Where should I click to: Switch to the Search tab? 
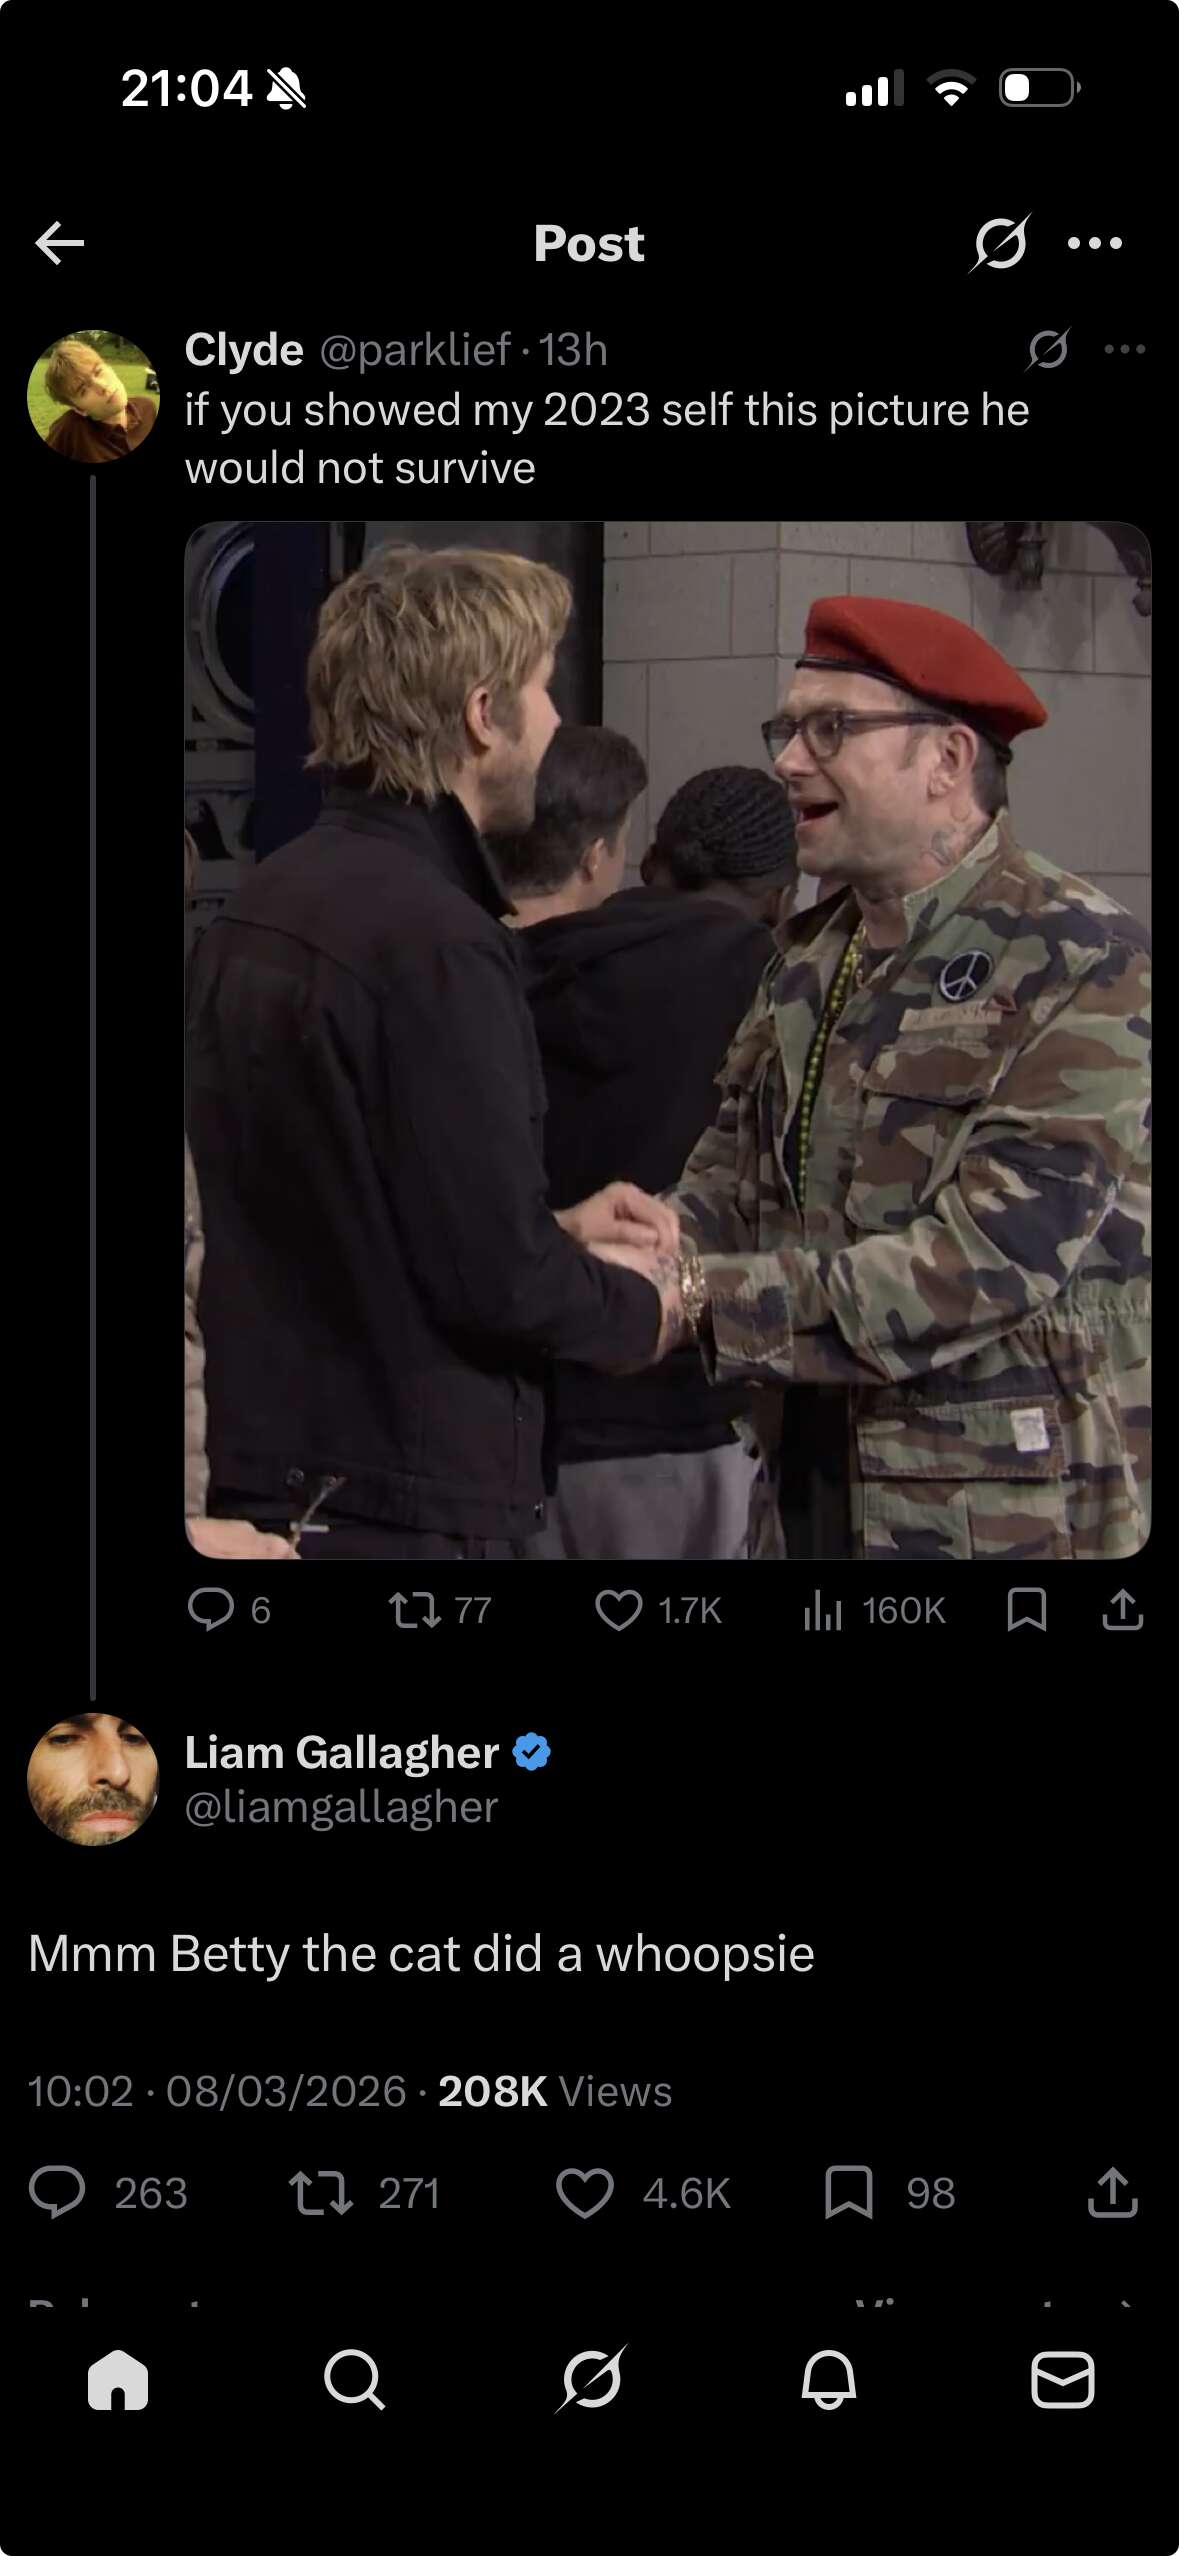[354, 2380]
